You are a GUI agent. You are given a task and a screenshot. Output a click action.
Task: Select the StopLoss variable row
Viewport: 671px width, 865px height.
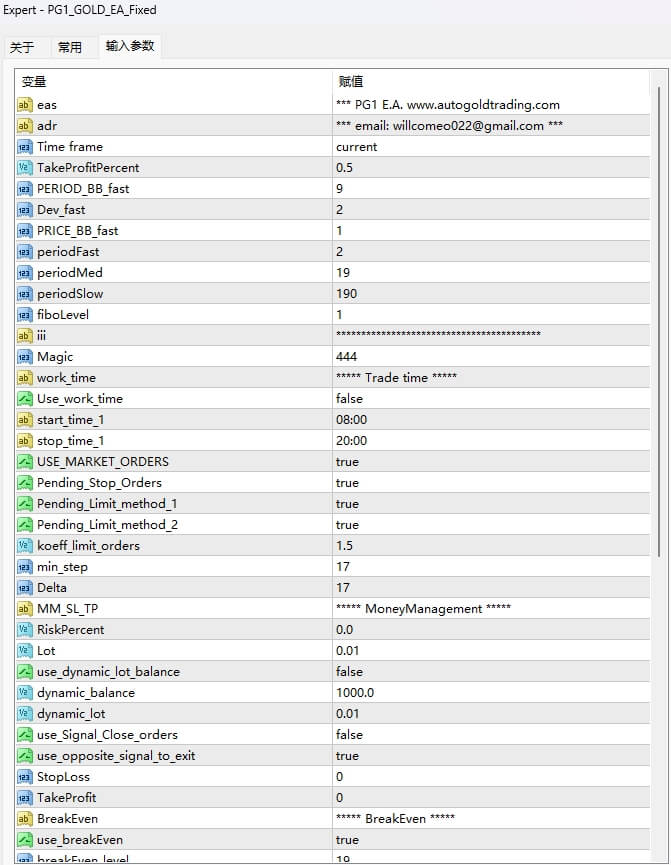point(333,777)
